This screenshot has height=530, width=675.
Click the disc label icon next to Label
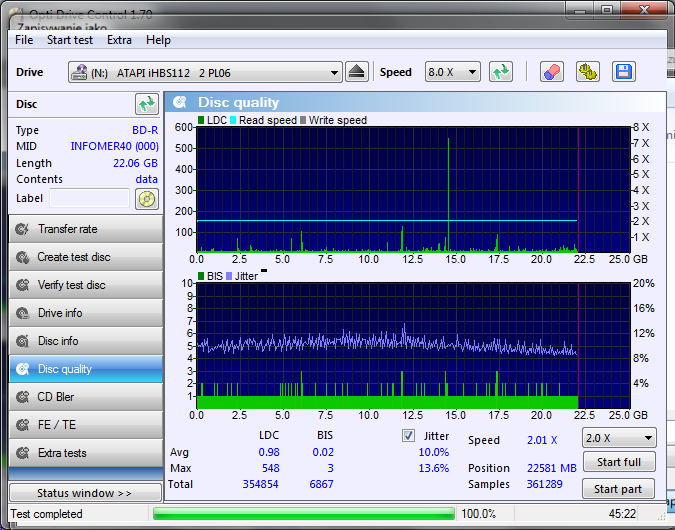(x=147, y=199)
